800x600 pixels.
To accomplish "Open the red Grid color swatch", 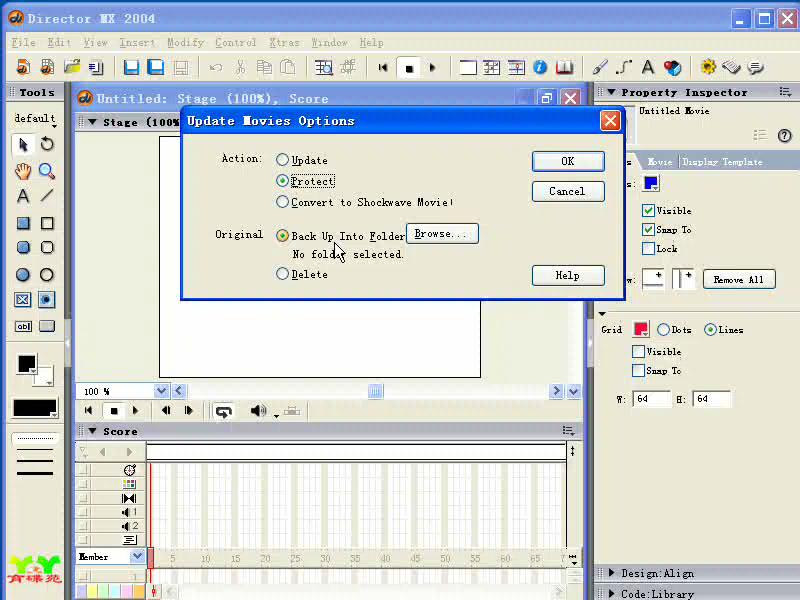I will point(640,329).
